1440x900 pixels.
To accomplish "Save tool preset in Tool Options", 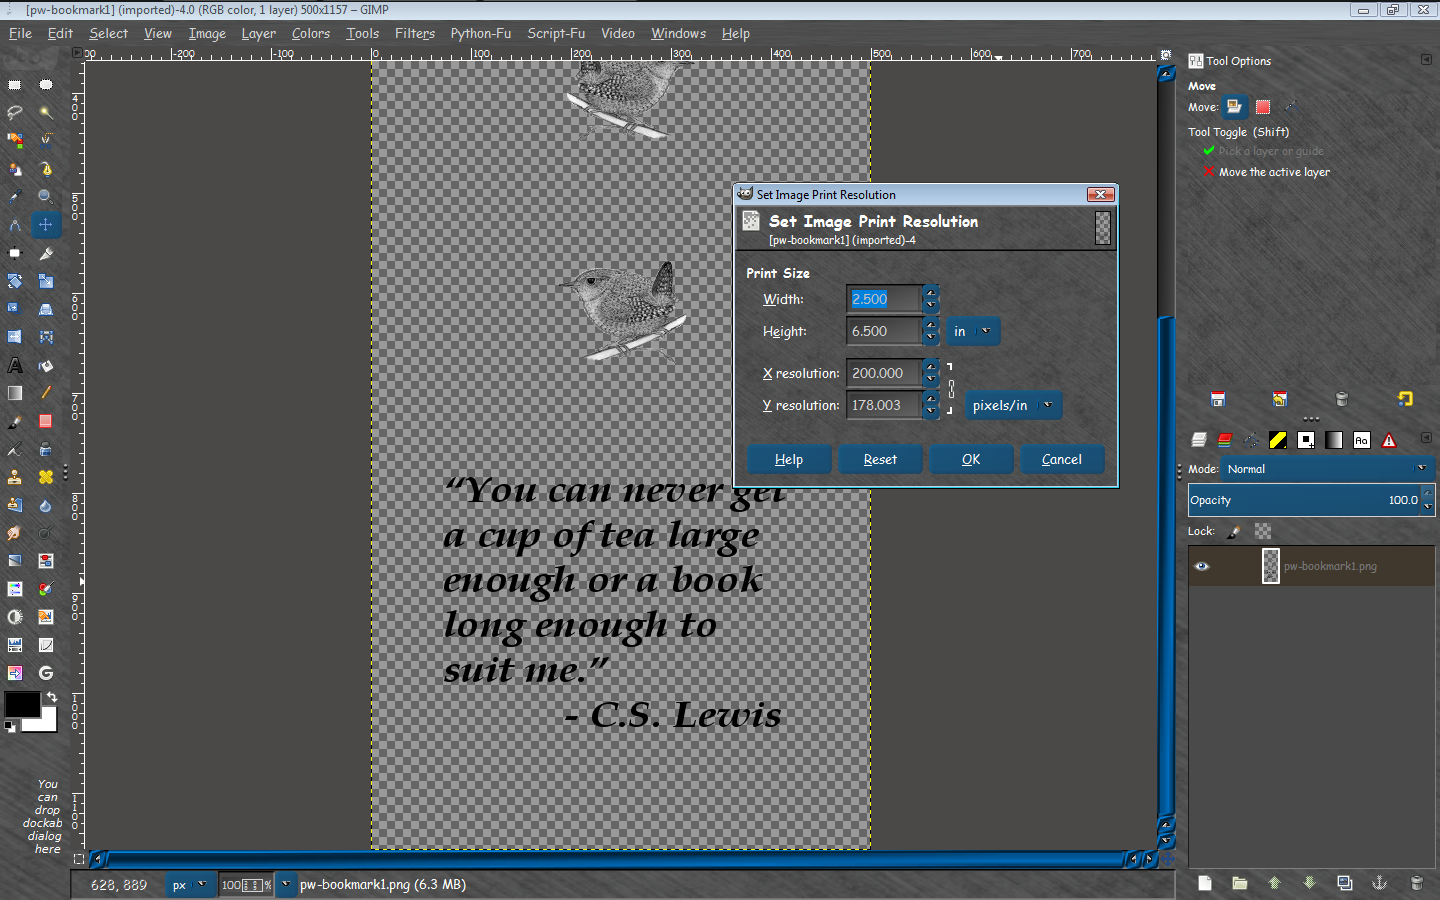I will coord(1218,399).
